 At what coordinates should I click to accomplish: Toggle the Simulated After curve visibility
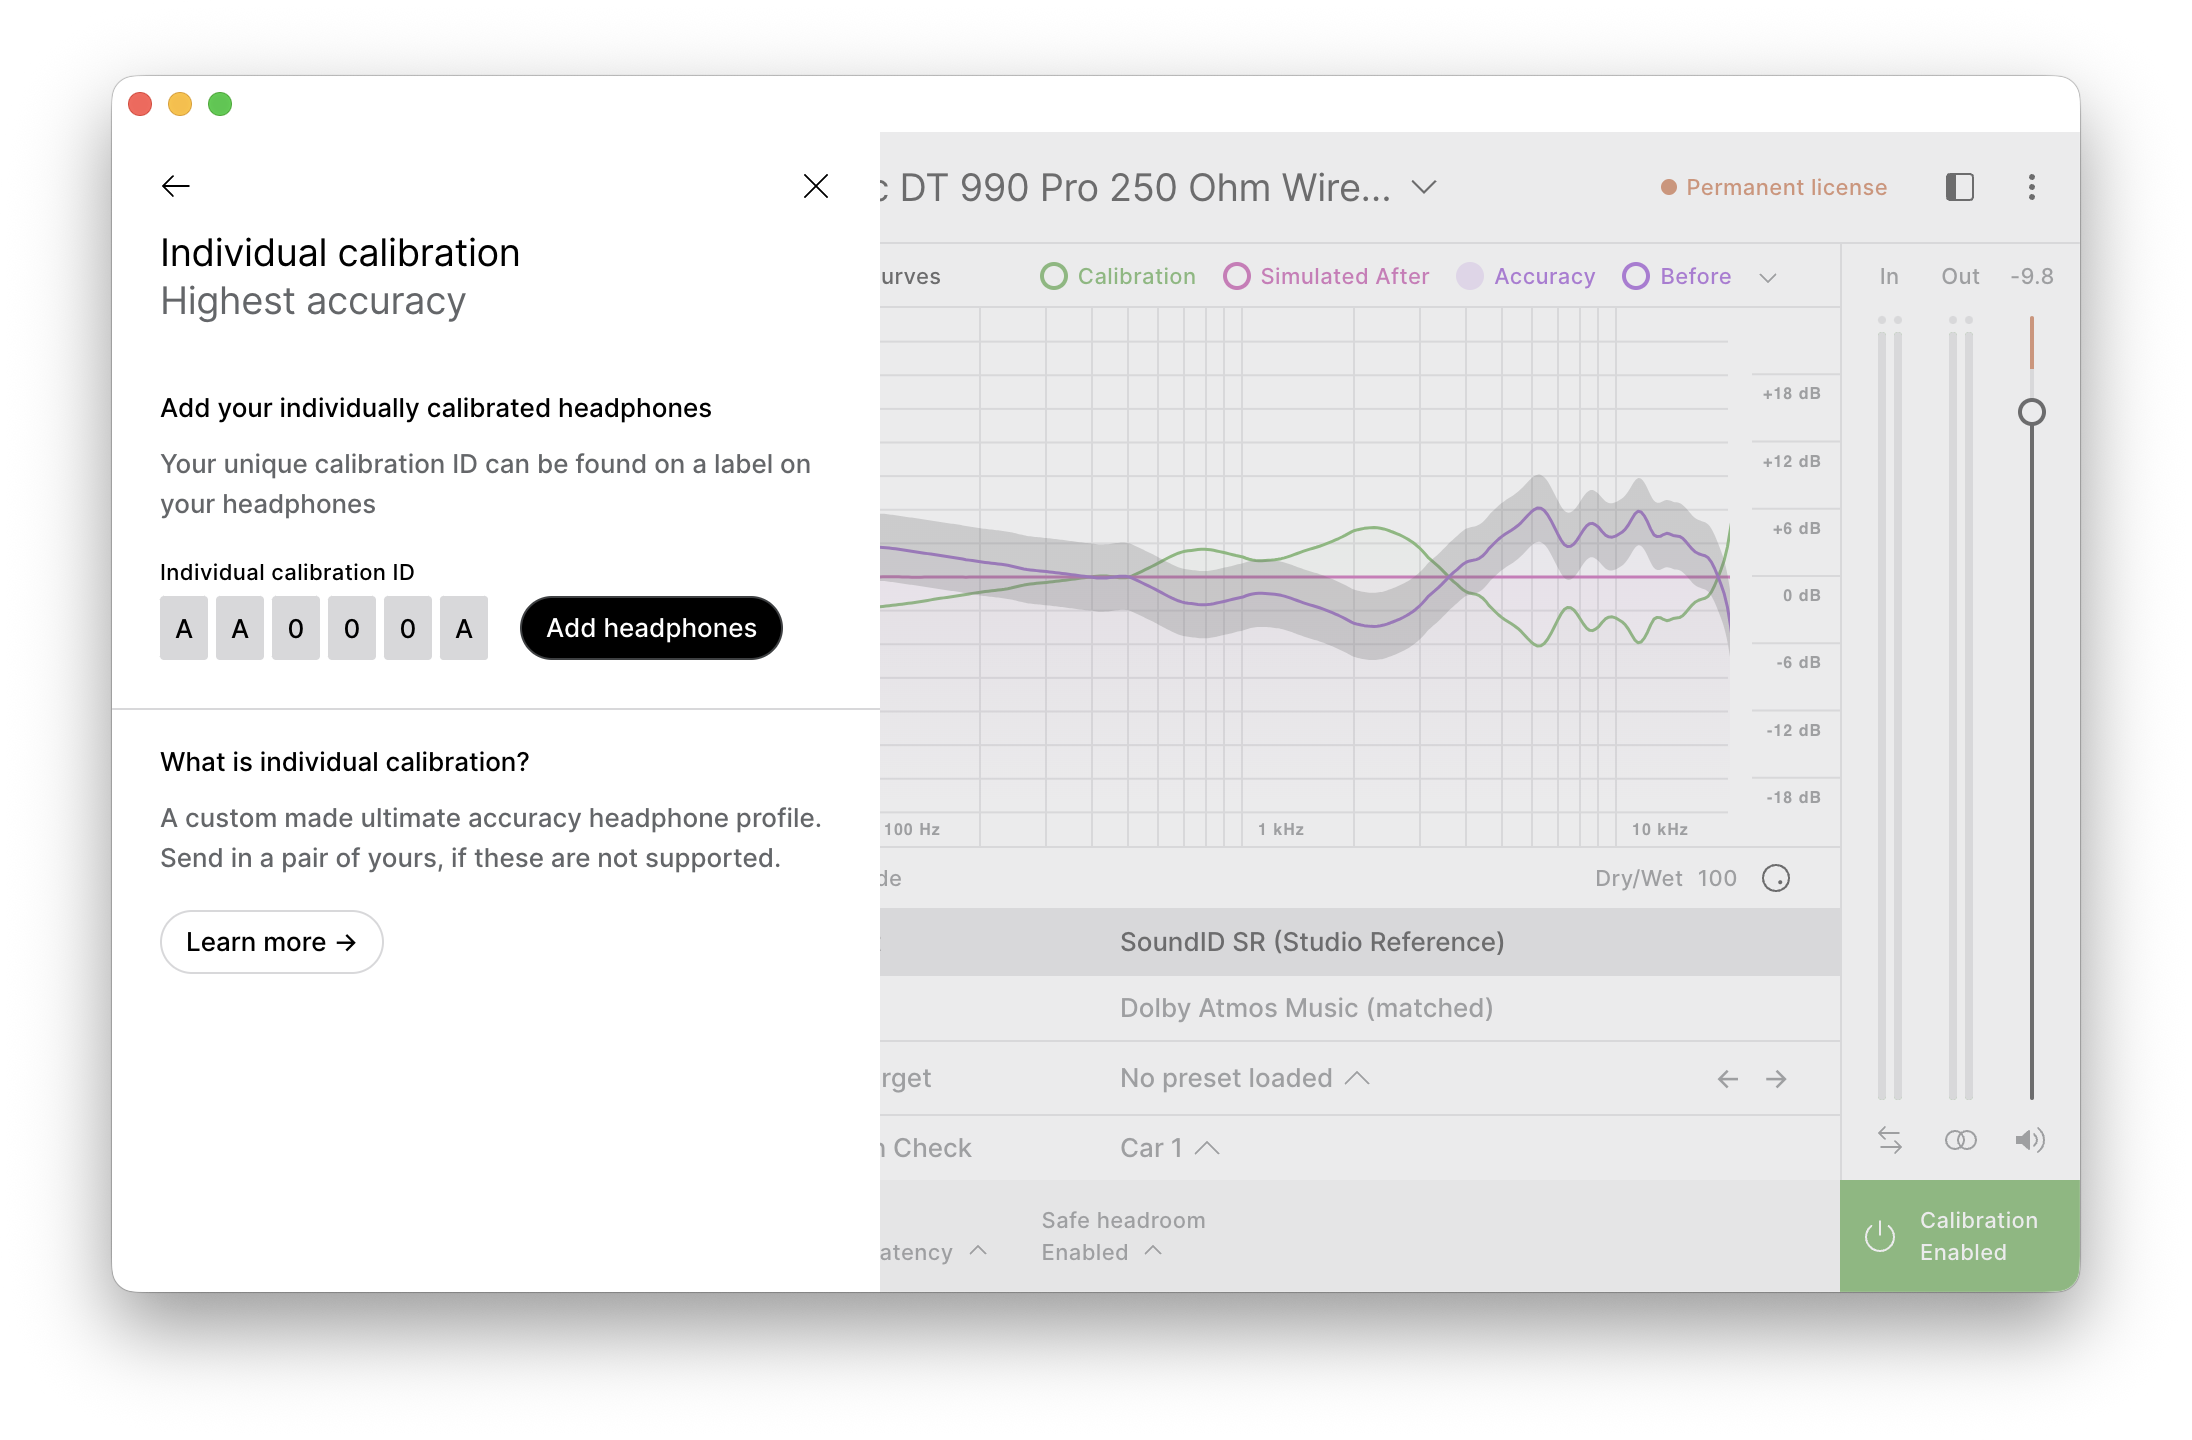click(1326, 276)
